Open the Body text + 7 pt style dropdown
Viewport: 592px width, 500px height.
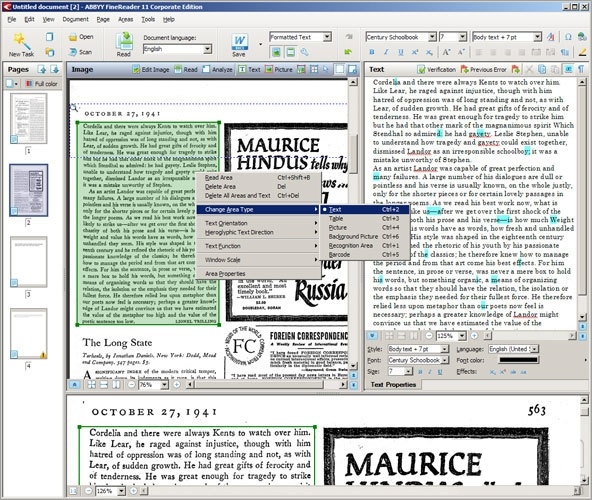pyautogui.click(x=537, y=37)
